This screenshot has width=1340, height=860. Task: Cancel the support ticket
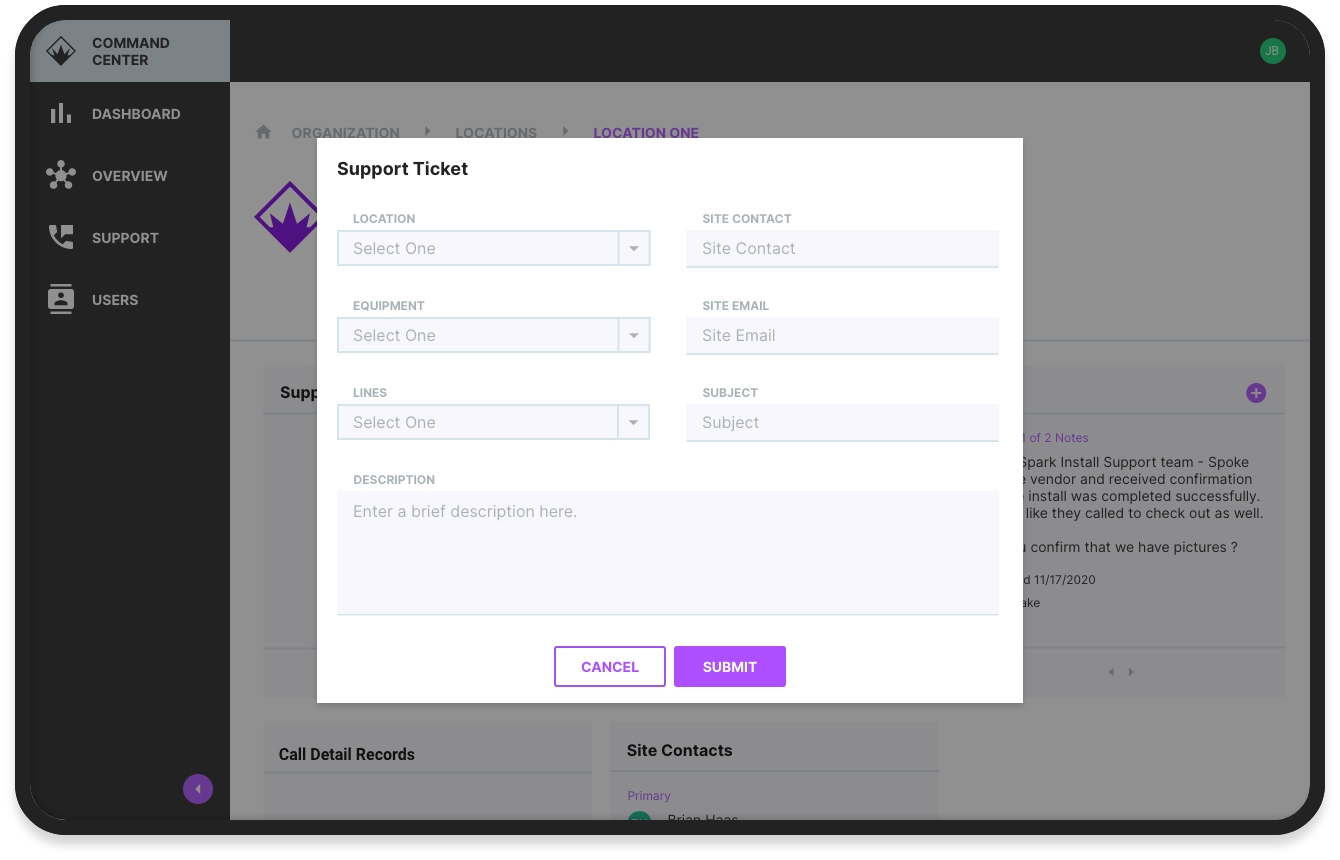(x=610, y=667)
